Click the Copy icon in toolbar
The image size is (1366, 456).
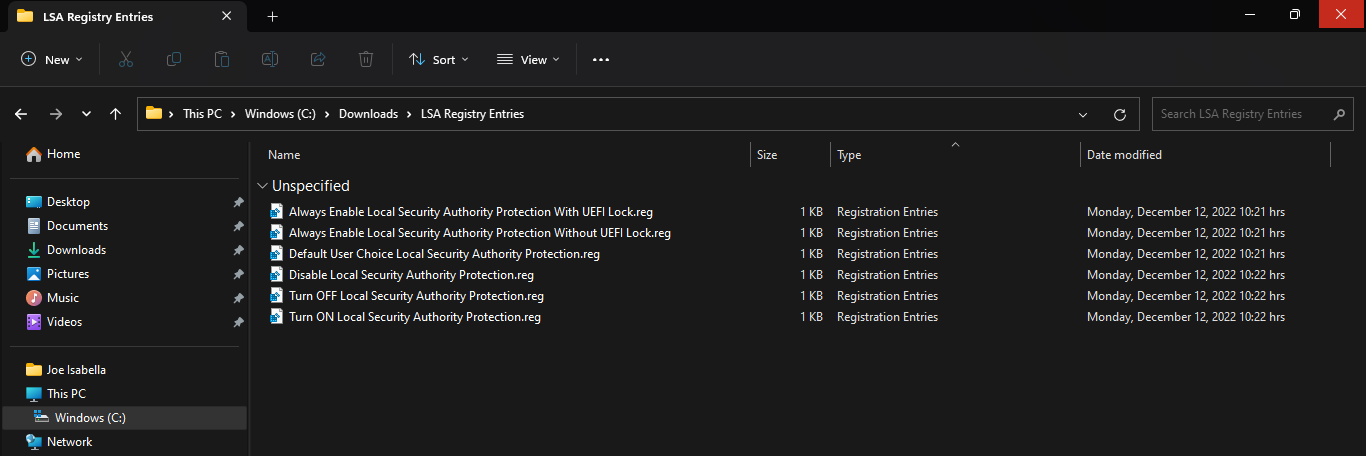click(174, 59)
